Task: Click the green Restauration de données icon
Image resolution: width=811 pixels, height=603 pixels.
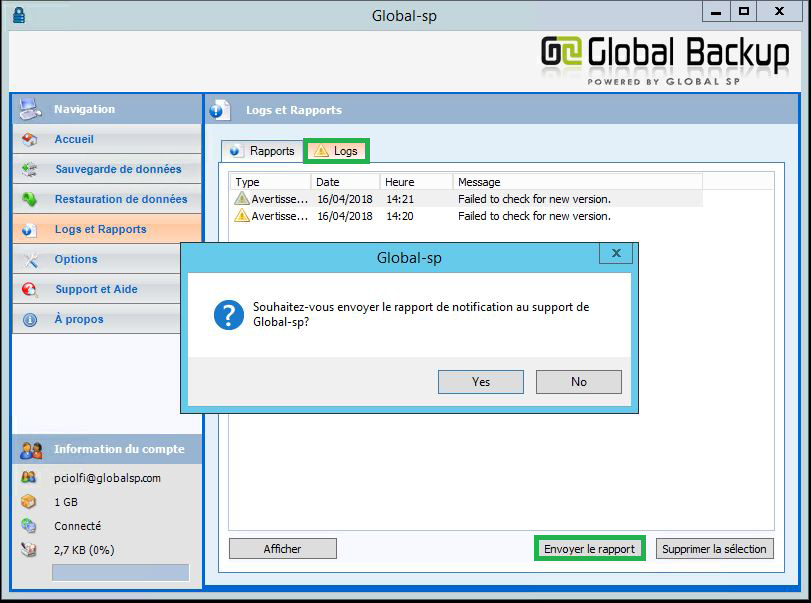Action: (x=30, y=200)
